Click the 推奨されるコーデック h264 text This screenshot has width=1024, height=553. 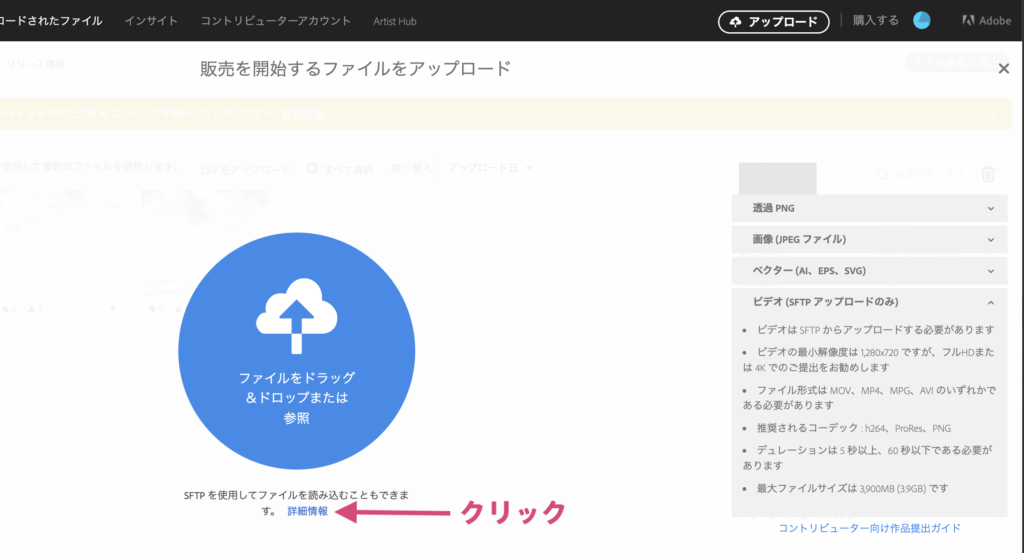(x=854, y=428)
